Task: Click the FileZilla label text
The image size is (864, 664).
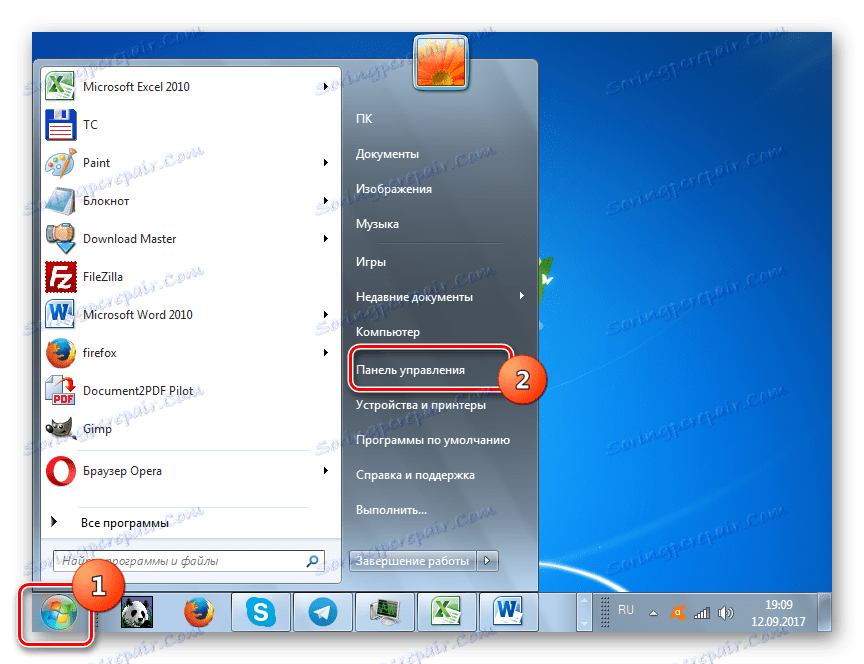Action: [103, 277]
